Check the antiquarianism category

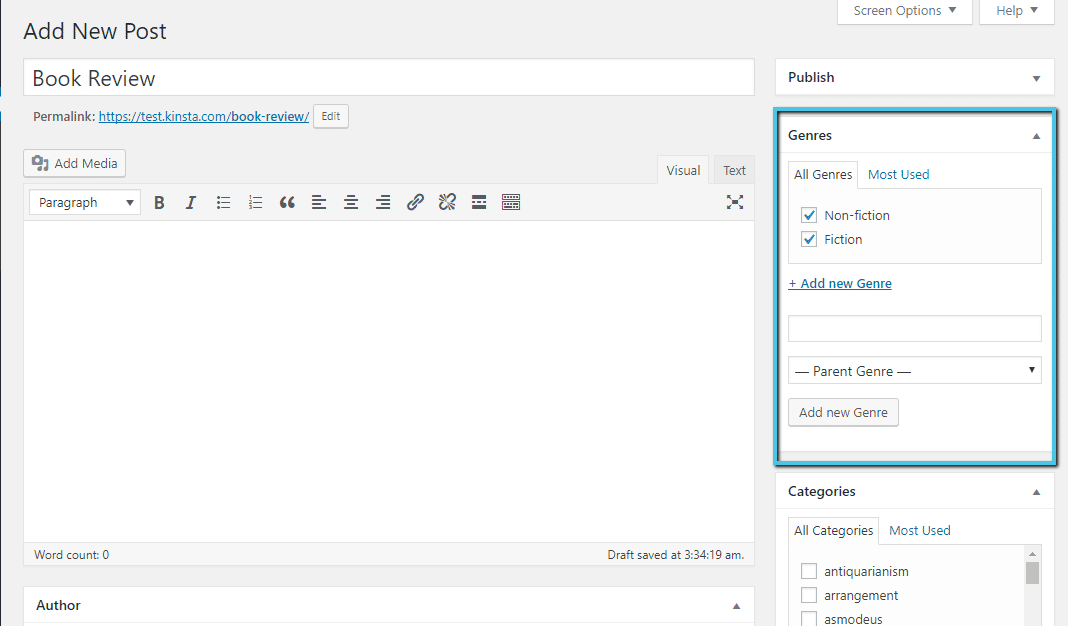(x=809, y=570)
